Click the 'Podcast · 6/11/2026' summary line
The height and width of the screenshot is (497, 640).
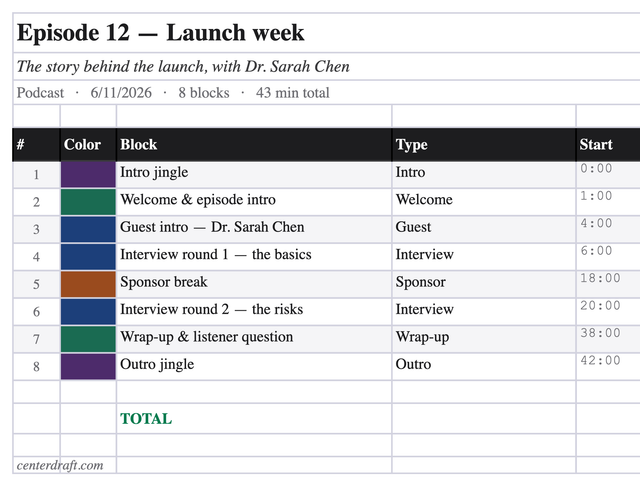pyautogui.click(x=173, y=93)
